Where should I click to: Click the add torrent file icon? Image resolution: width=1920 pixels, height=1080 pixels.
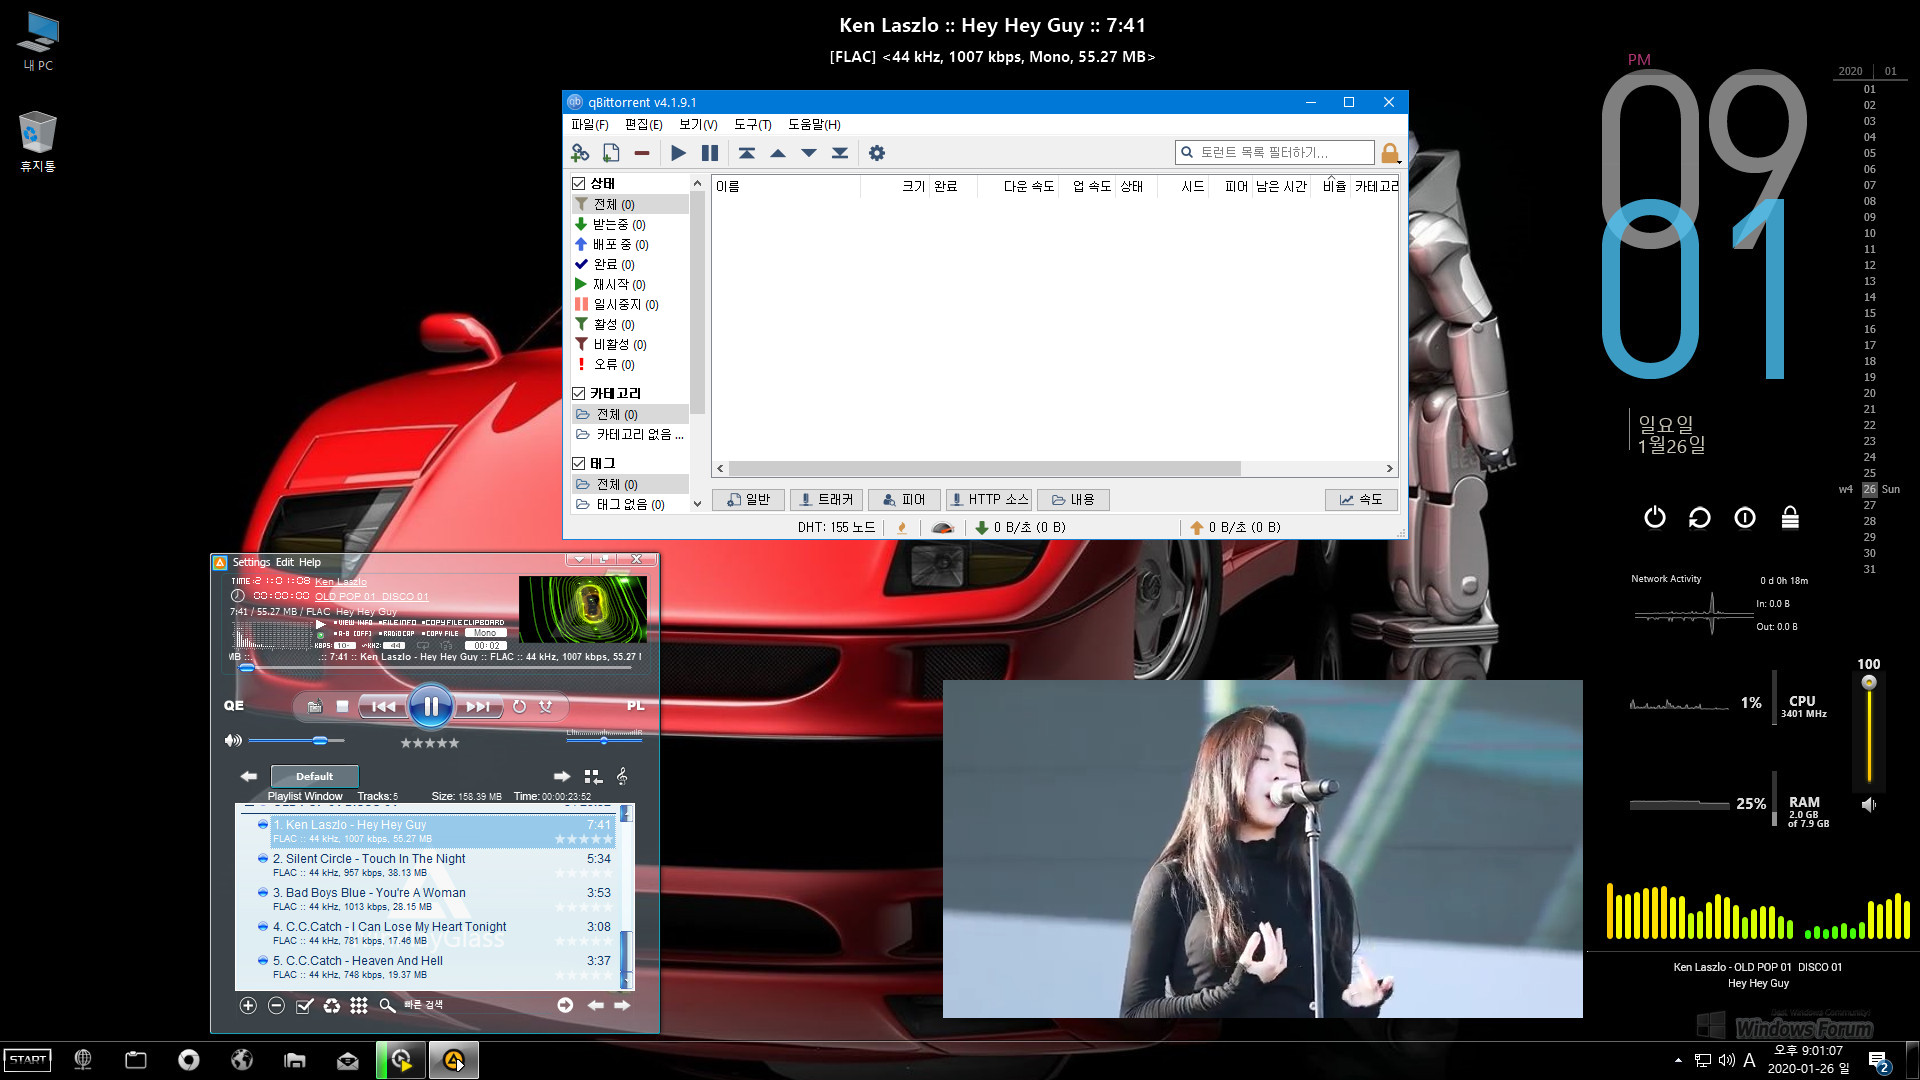(x=611, y=153)
